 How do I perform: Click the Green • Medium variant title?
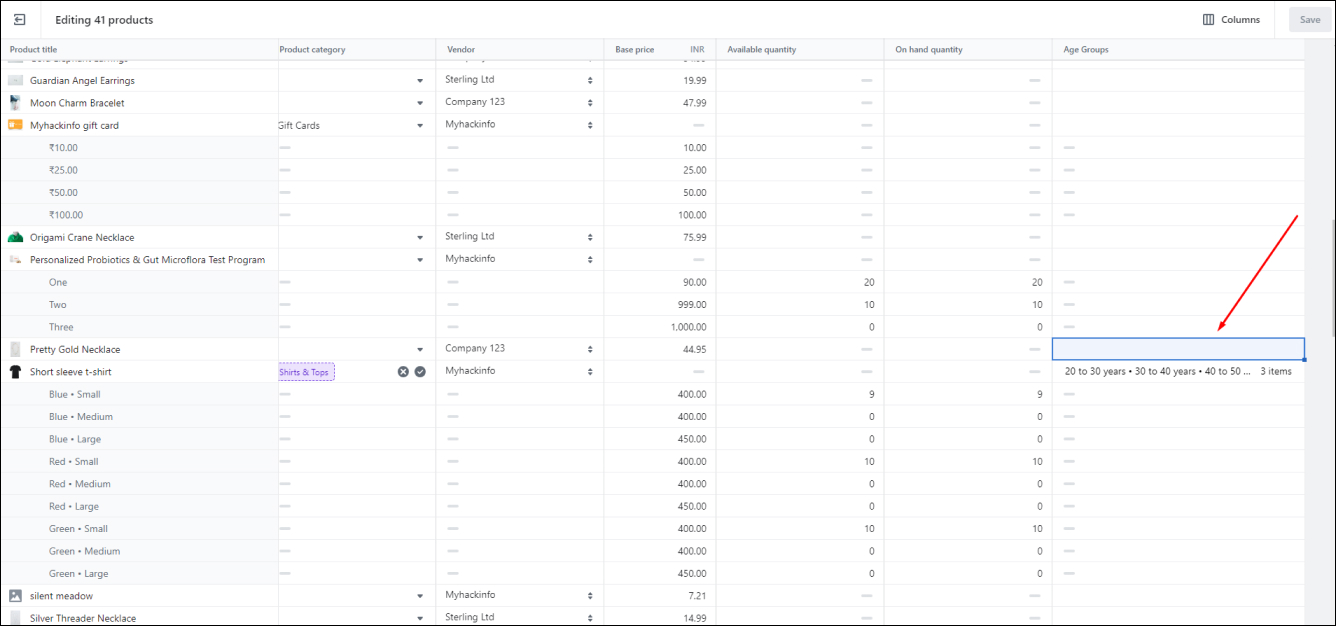coord(84,551)
